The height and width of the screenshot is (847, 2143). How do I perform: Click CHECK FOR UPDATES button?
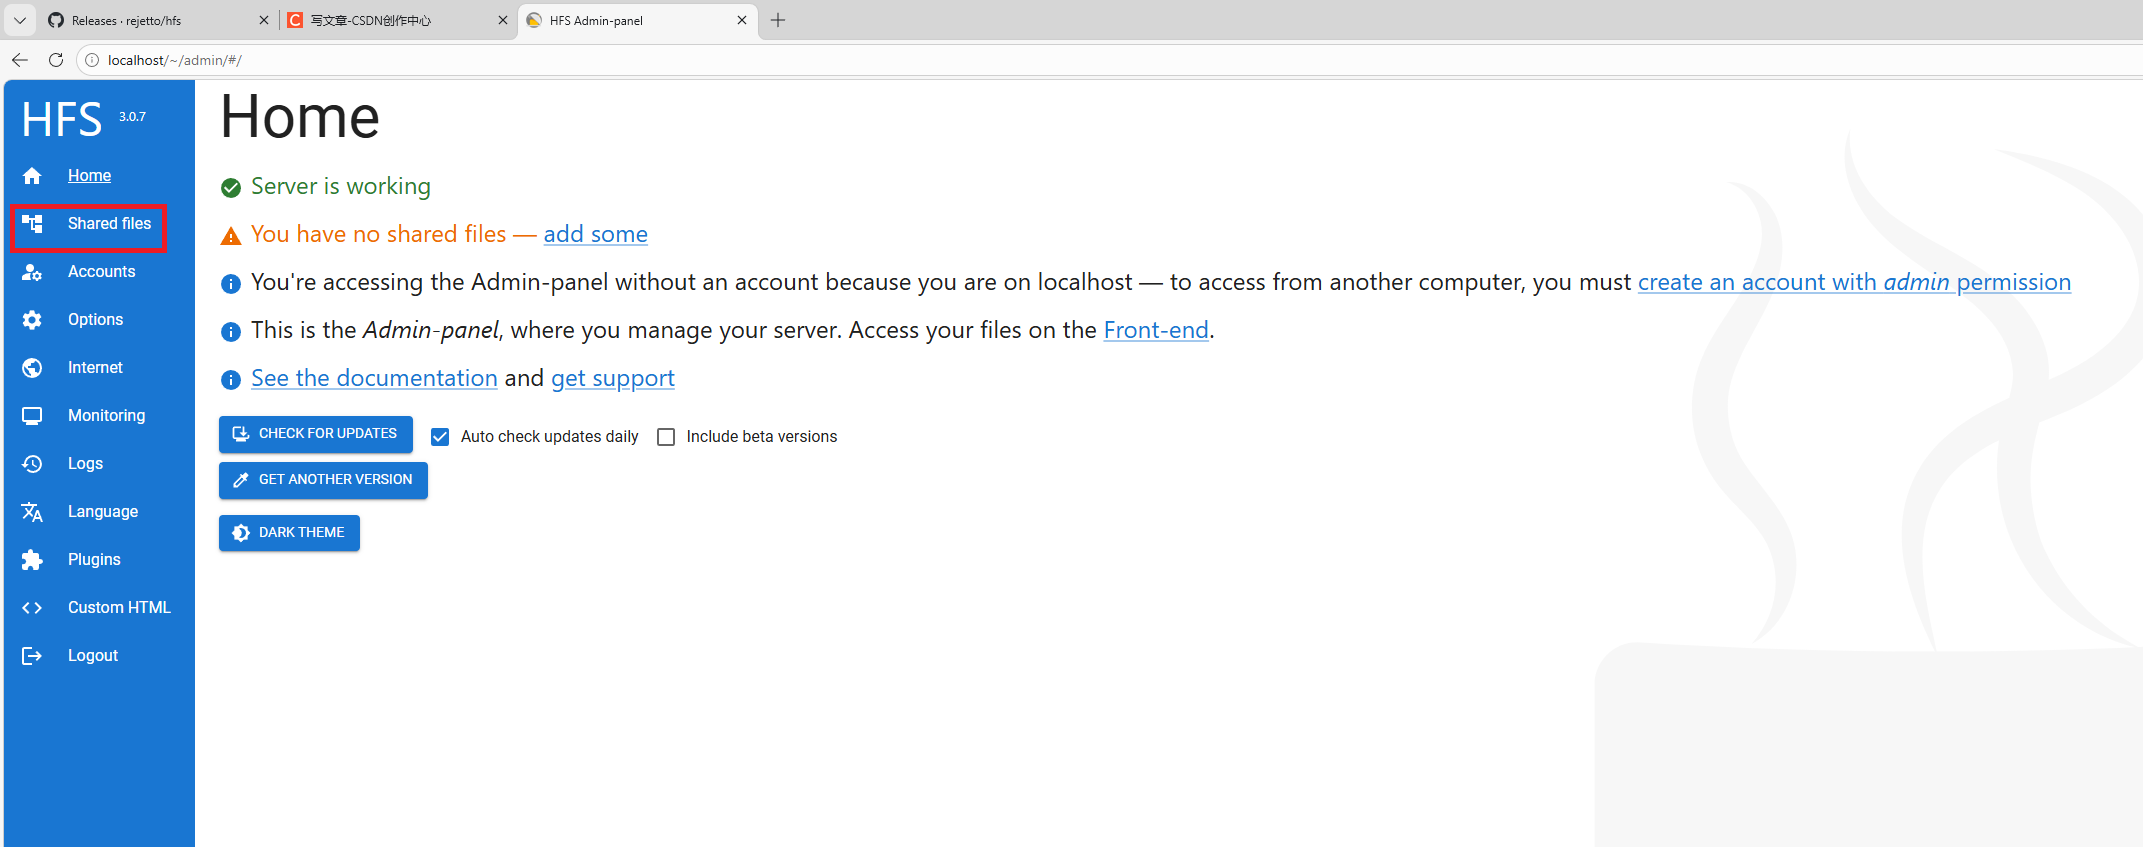pos(316,434)
